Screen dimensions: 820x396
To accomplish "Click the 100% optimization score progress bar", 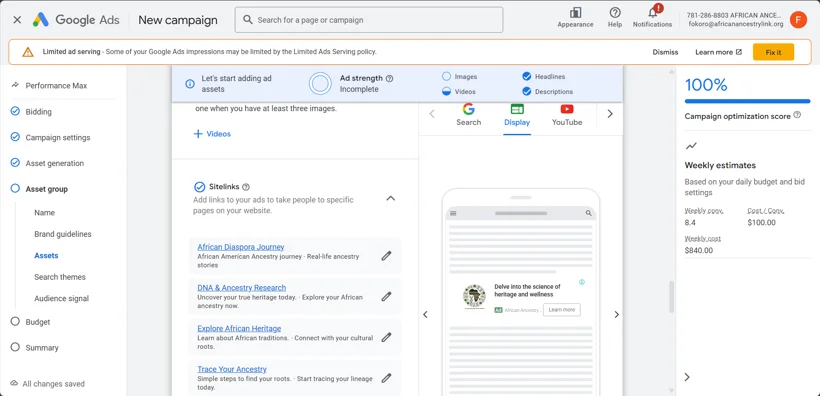I will [747, 101].
